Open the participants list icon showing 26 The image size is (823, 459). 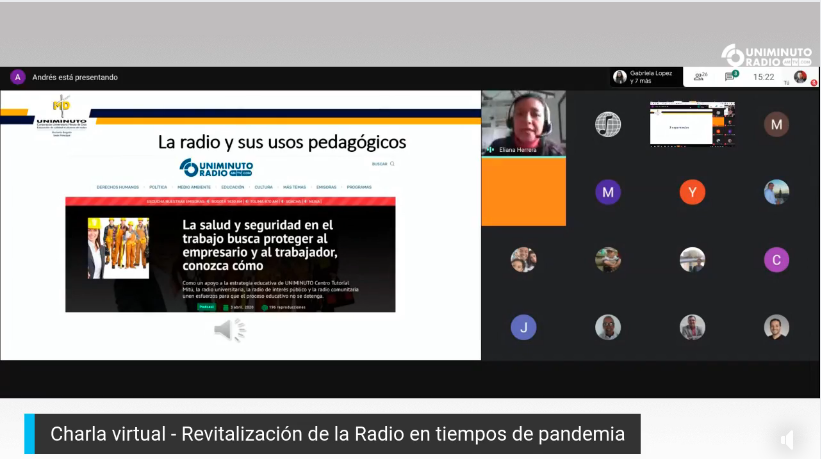point(700,77)
